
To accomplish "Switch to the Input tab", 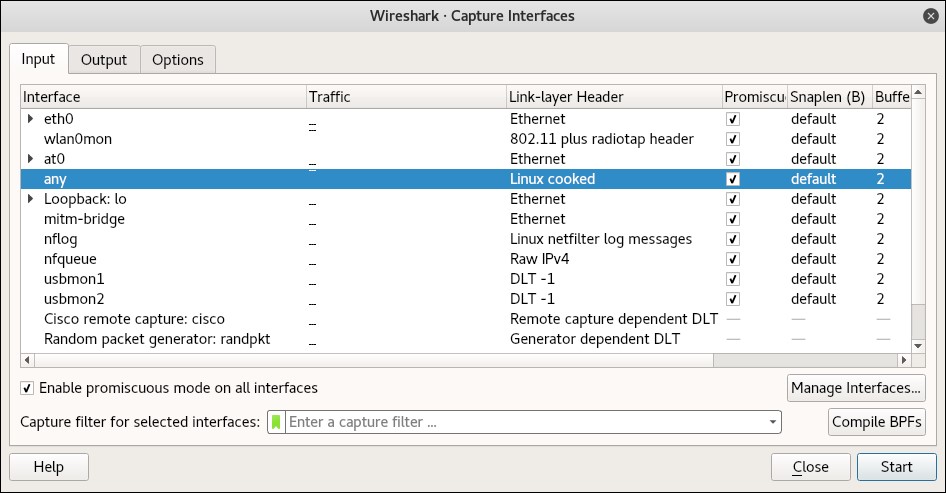I will coord(38,59).
